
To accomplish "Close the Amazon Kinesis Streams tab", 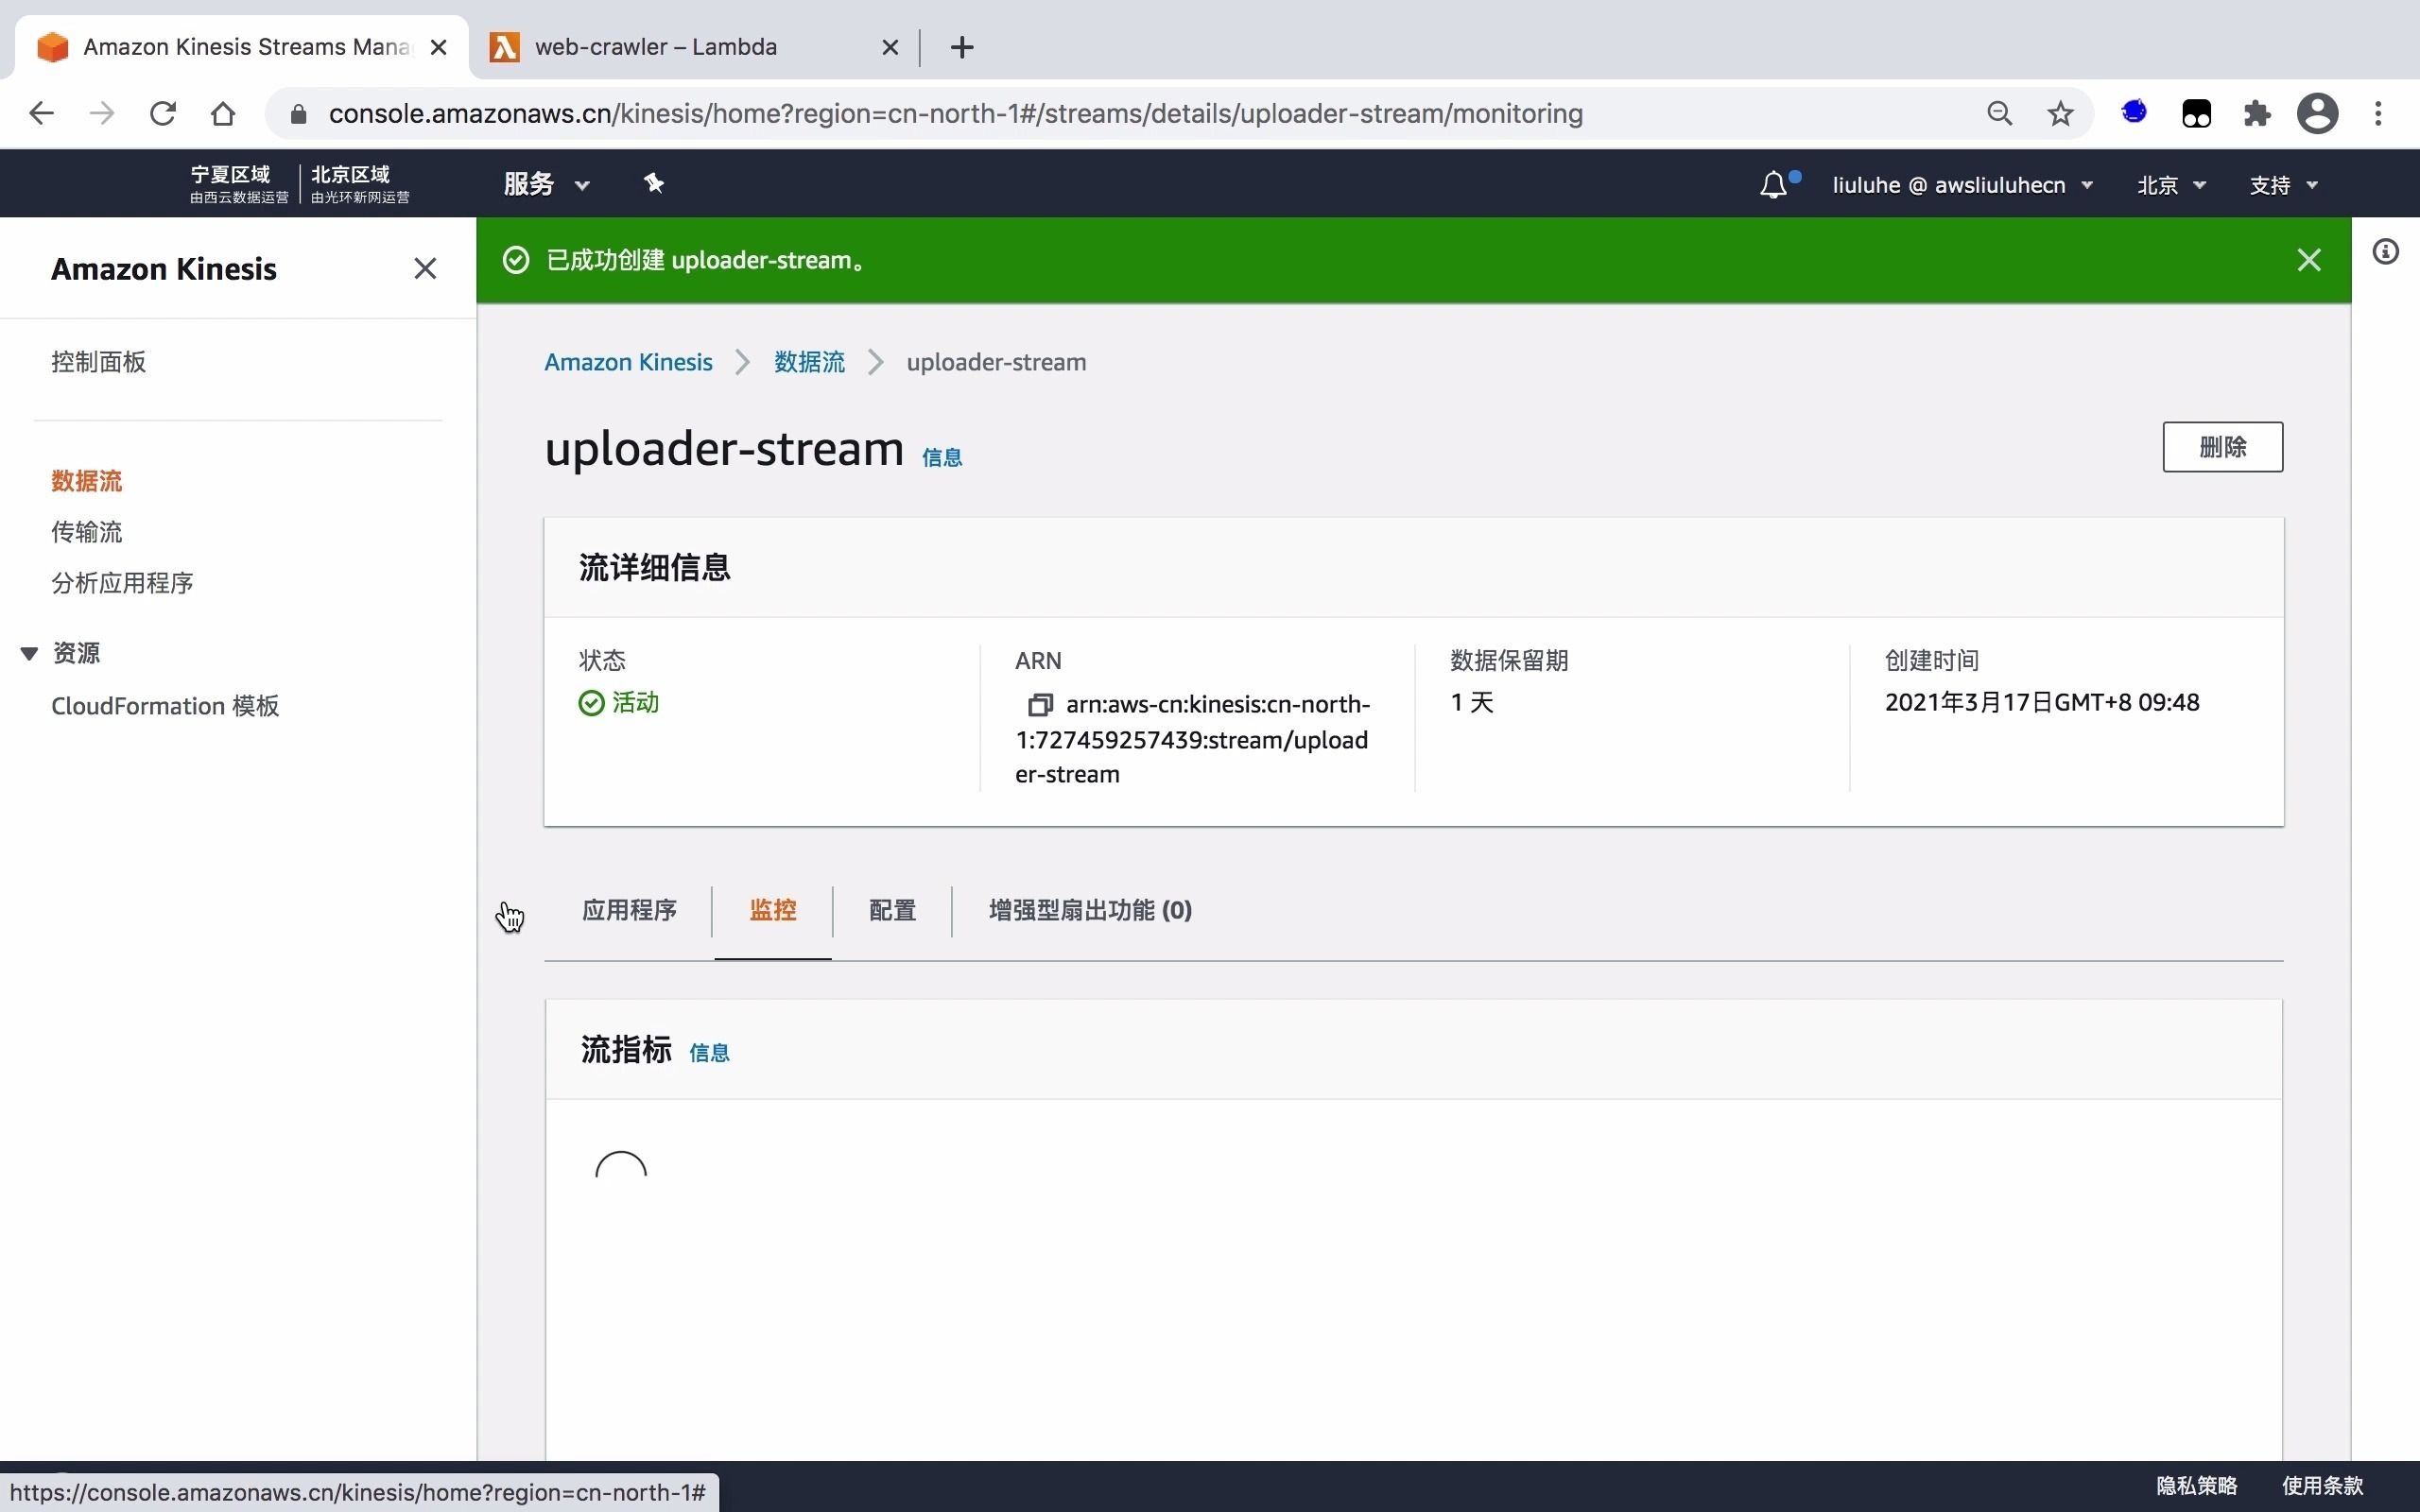I will point(438,47).
